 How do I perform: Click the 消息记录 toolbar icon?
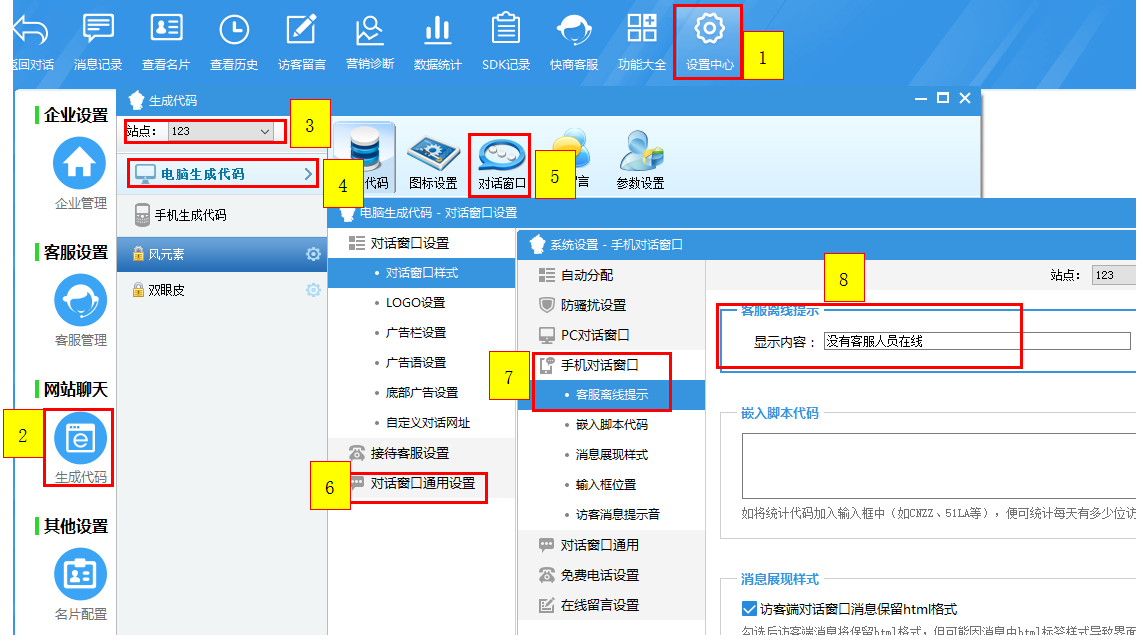click(98, 31)
